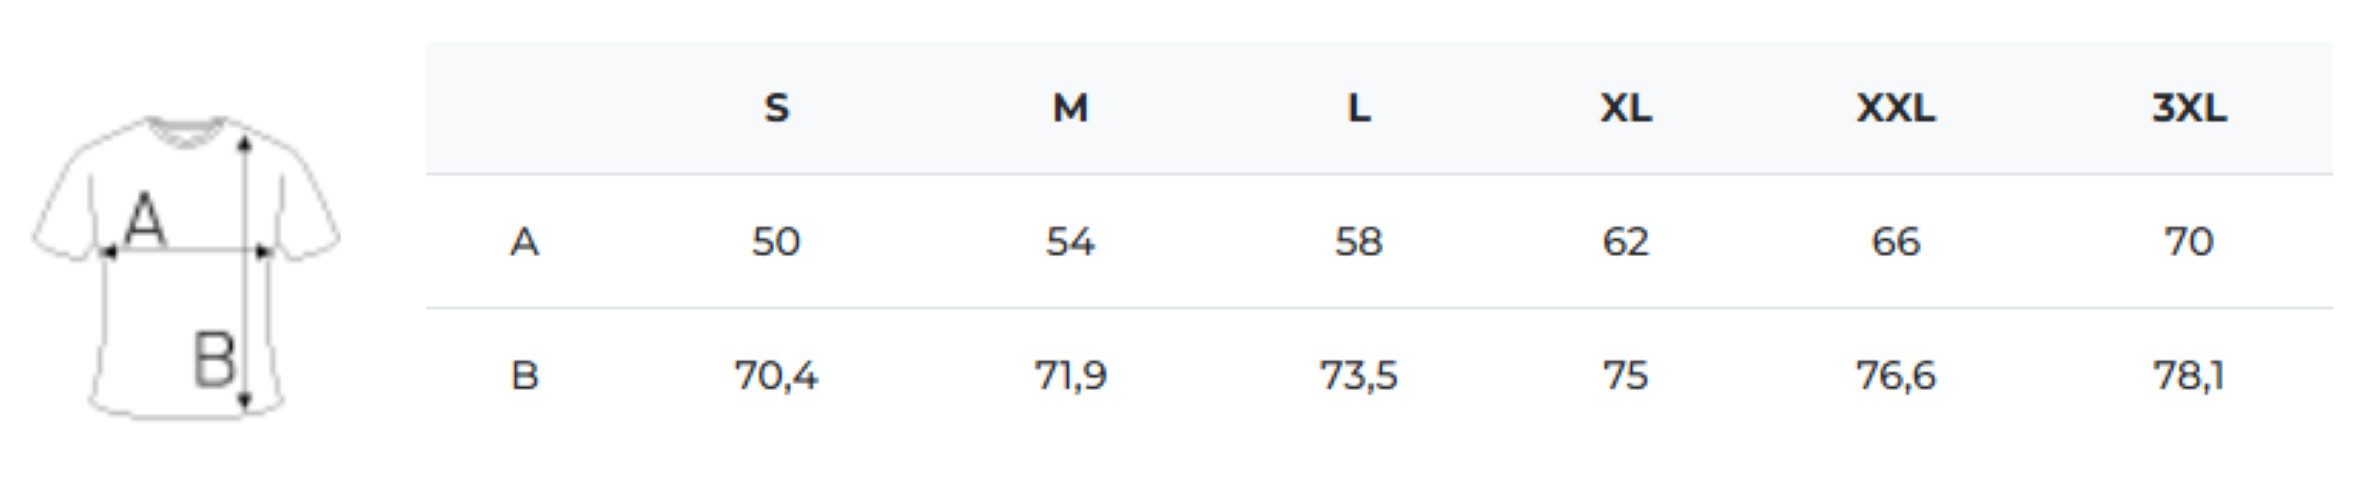Select the XXL size column header
2354x501 pixels.
(x=1896, y=108)
